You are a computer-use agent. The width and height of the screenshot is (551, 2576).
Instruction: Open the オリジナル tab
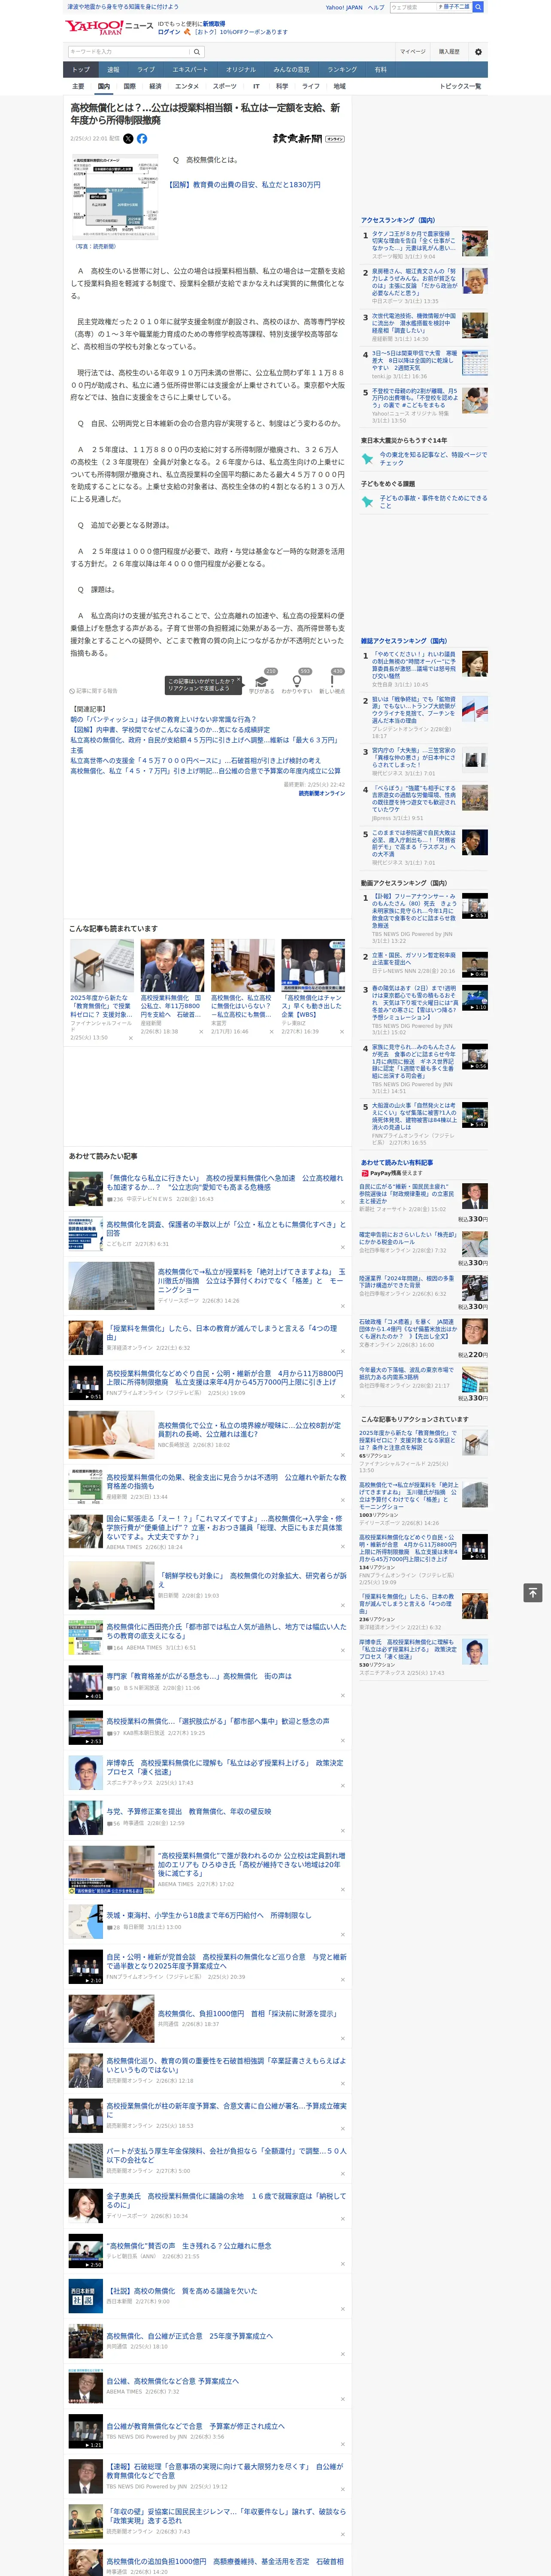click(x=241, y=70)
